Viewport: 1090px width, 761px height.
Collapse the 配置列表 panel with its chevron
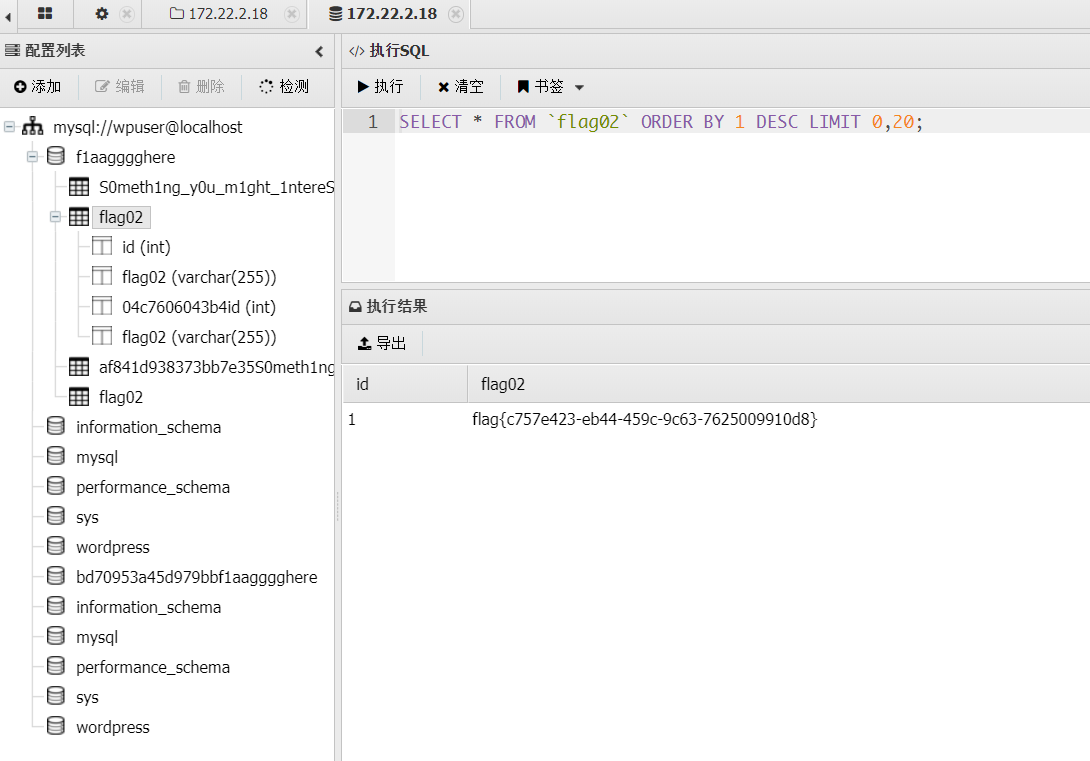(319, 51)
